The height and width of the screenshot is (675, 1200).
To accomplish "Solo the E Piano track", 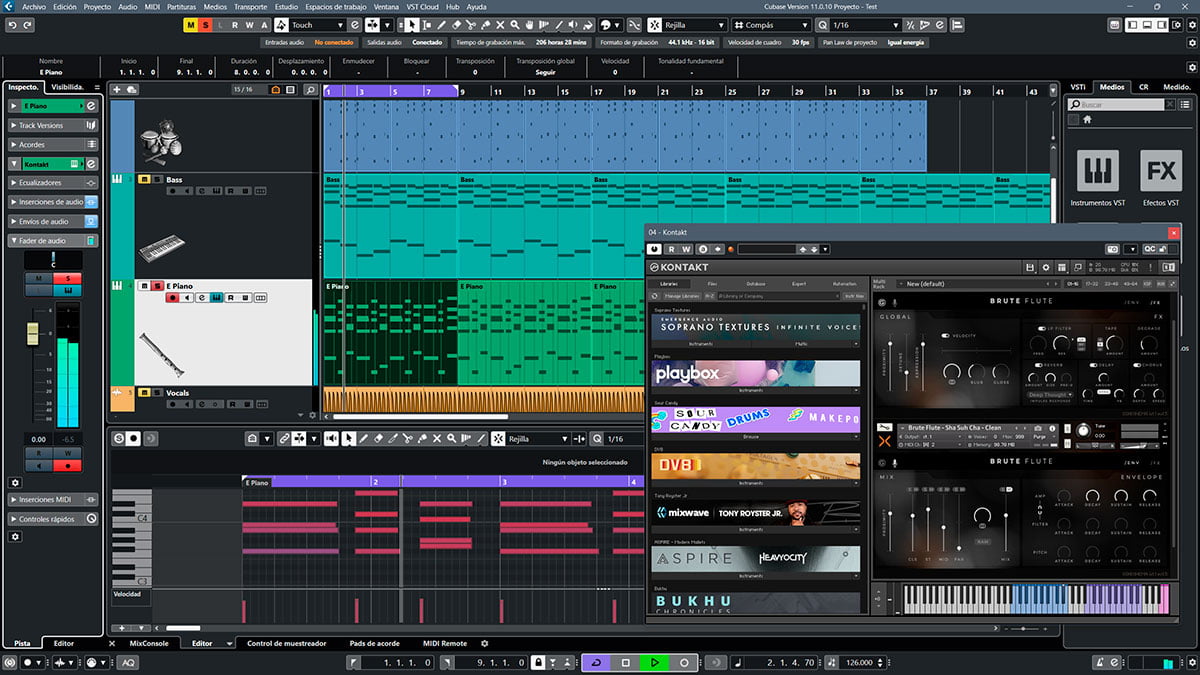I will (157, 286).
